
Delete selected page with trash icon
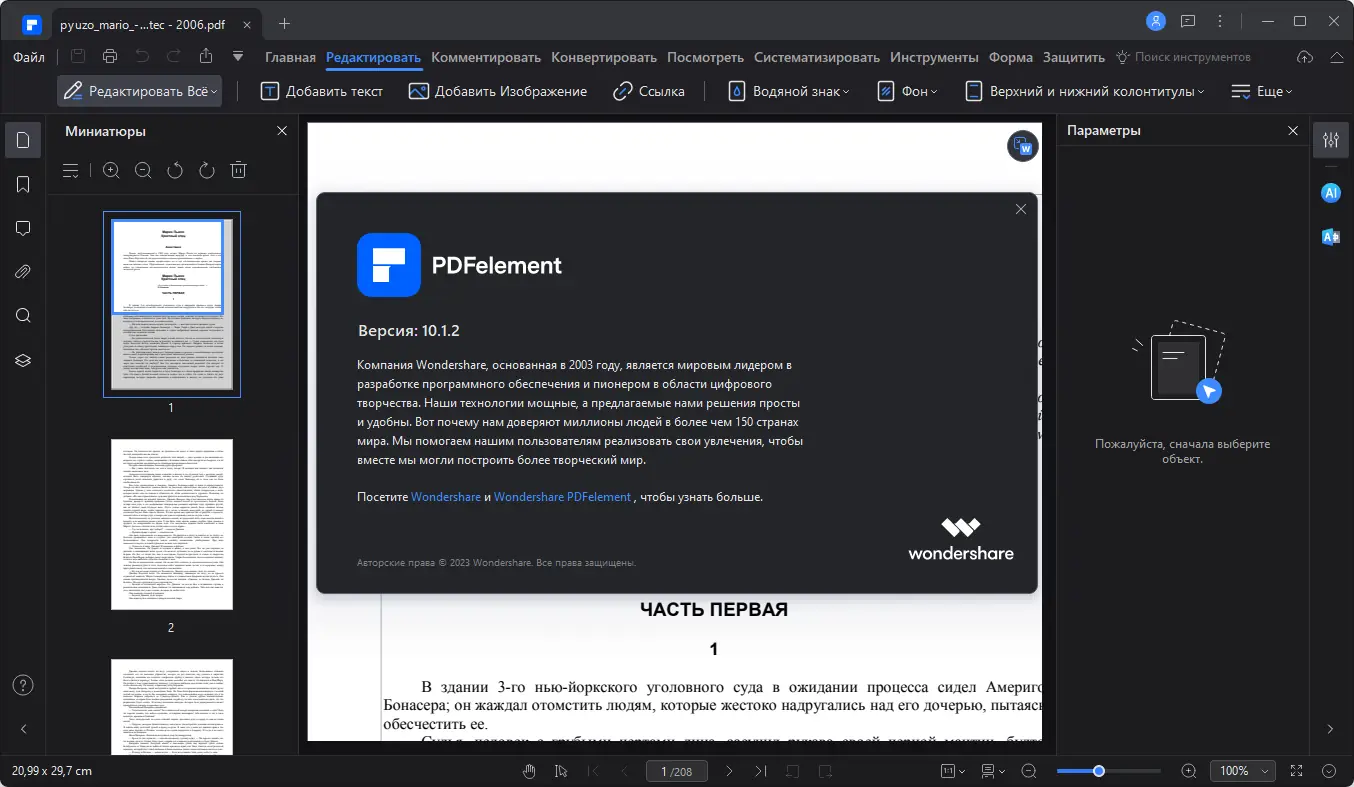click(x=239, y=171)
